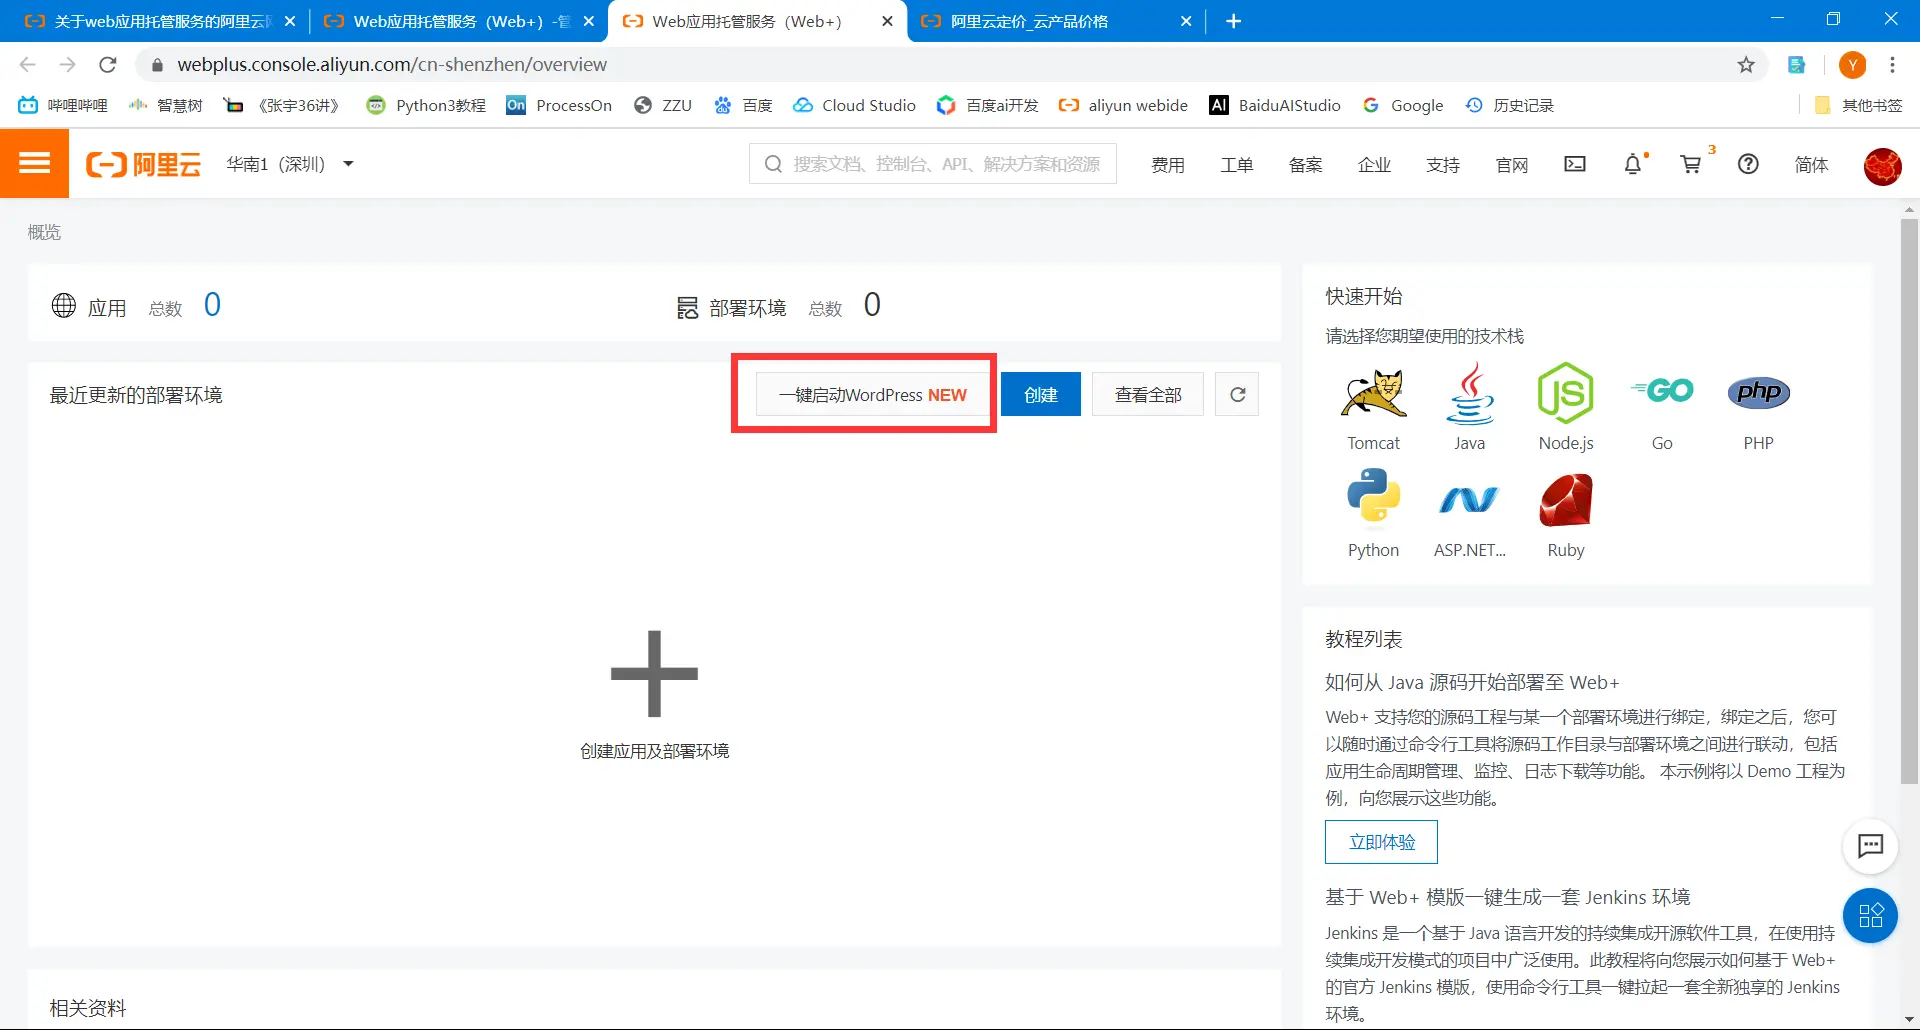Select the Node.js tech stack icon

point(1565,393)
